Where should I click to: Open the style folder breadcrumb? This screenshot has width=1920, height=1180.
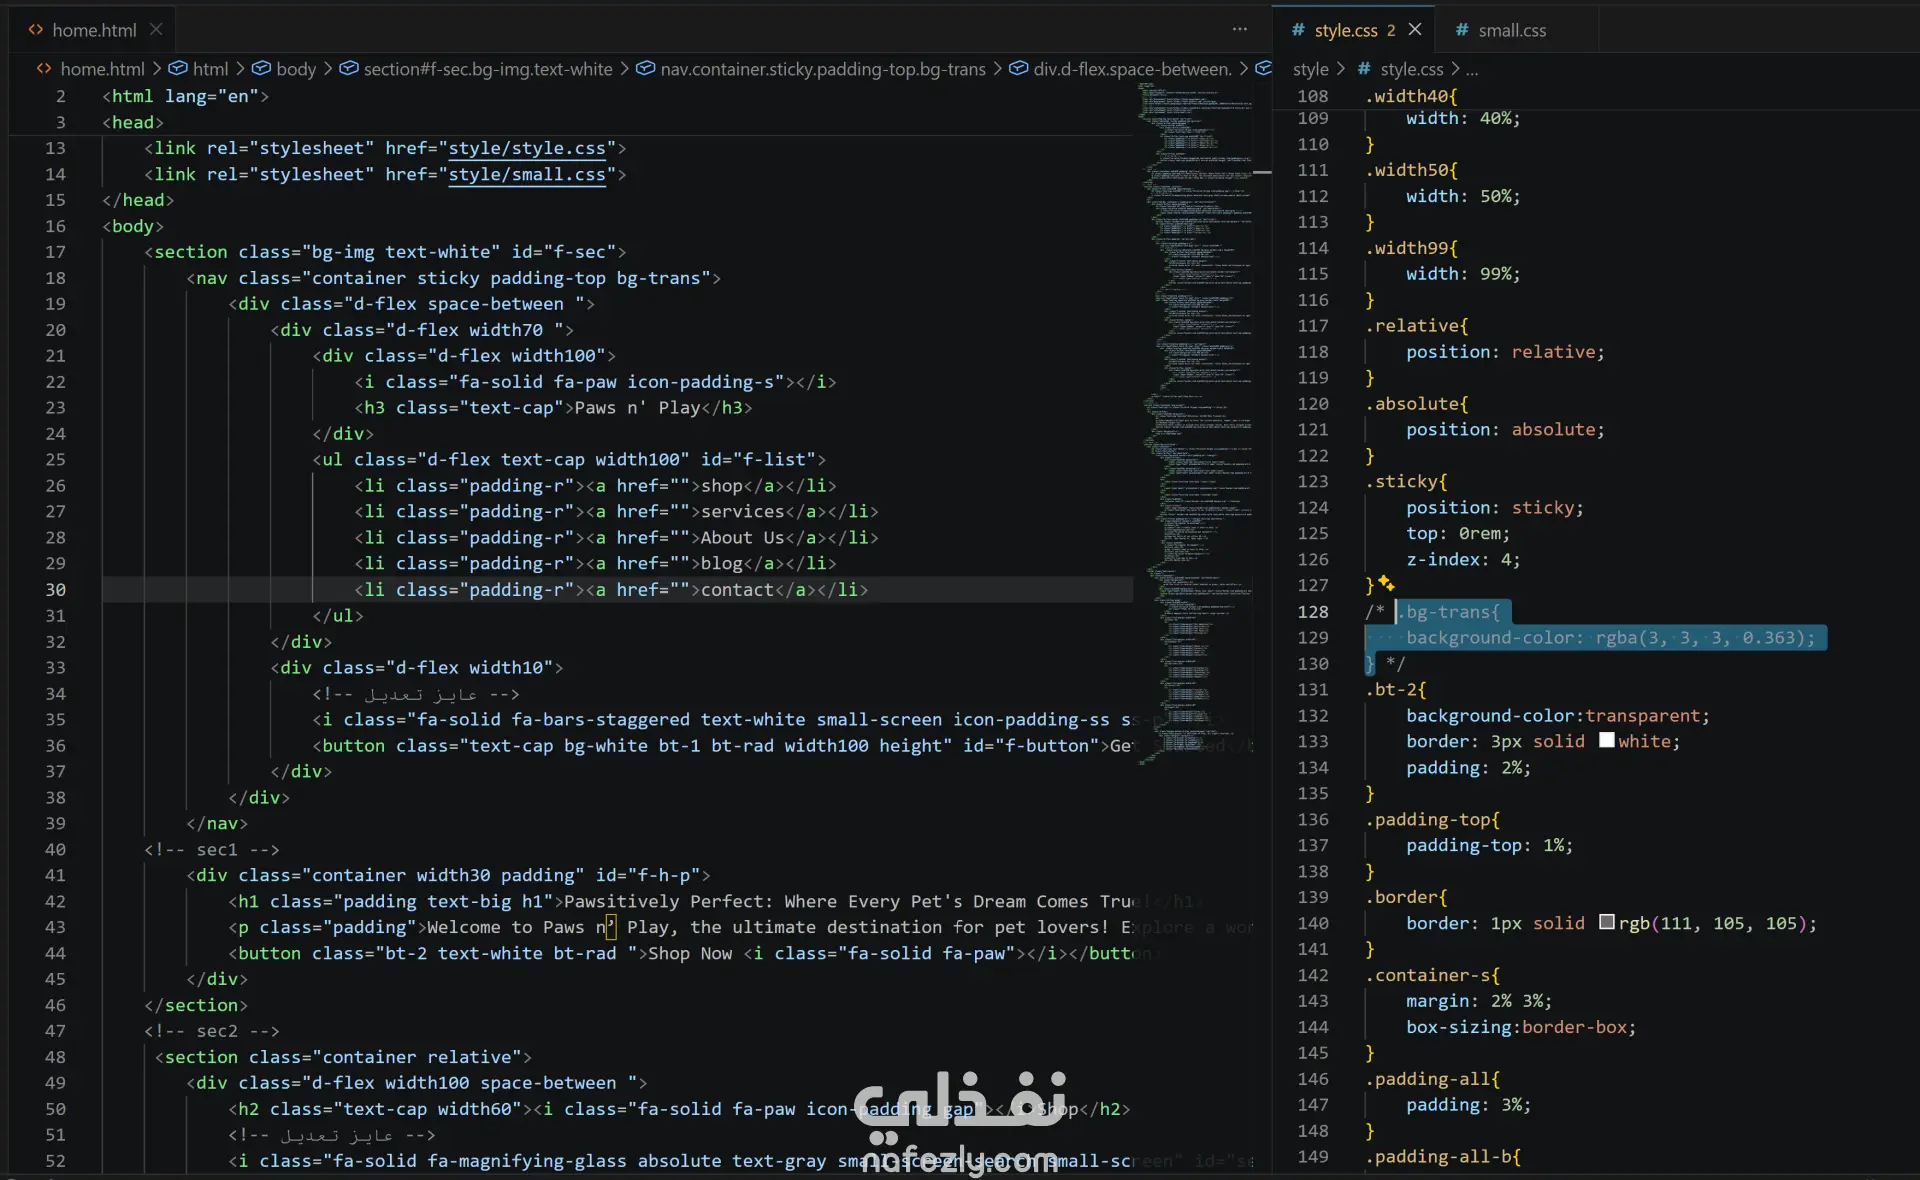coord(1310,68)
